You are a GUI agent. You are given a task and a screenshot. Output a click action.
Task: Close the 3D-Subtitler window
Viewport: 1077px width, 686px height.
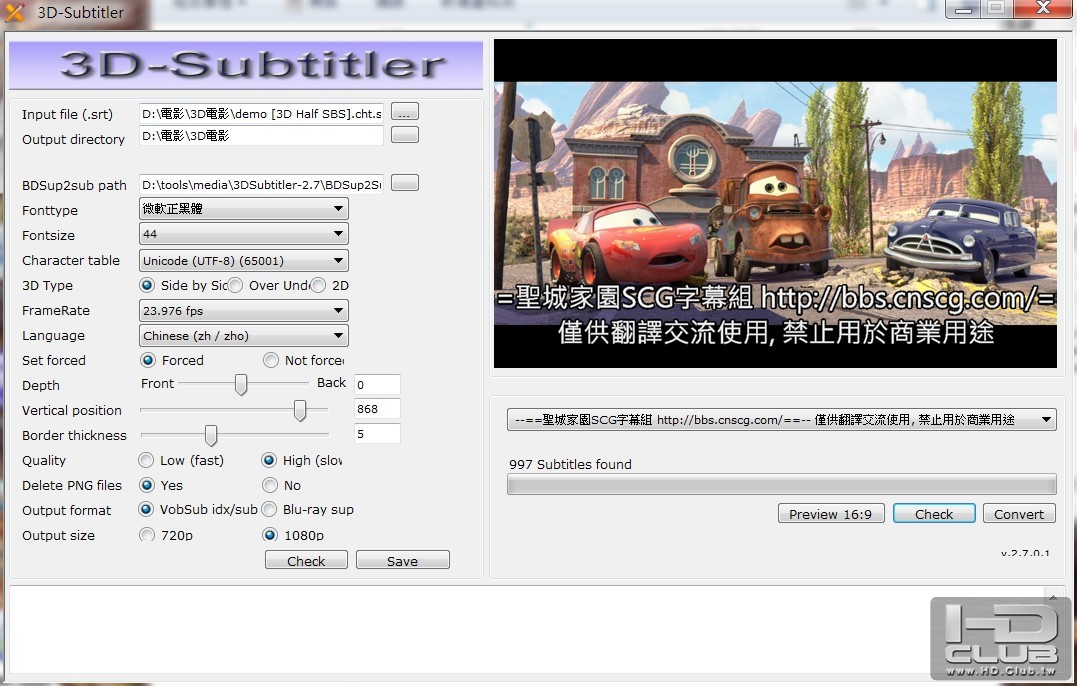[x=1043, y=8]
